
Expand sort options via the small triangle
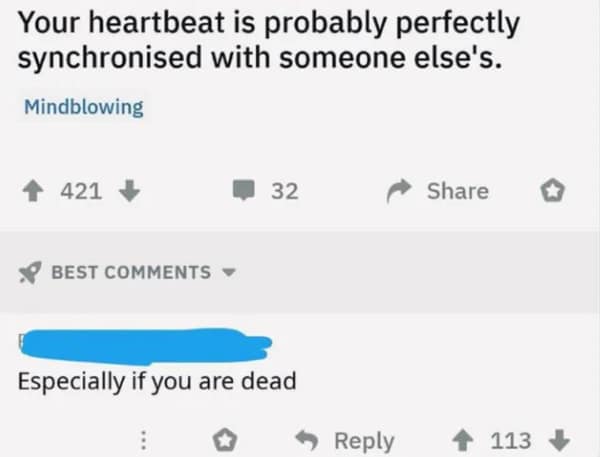pos(227,272)
